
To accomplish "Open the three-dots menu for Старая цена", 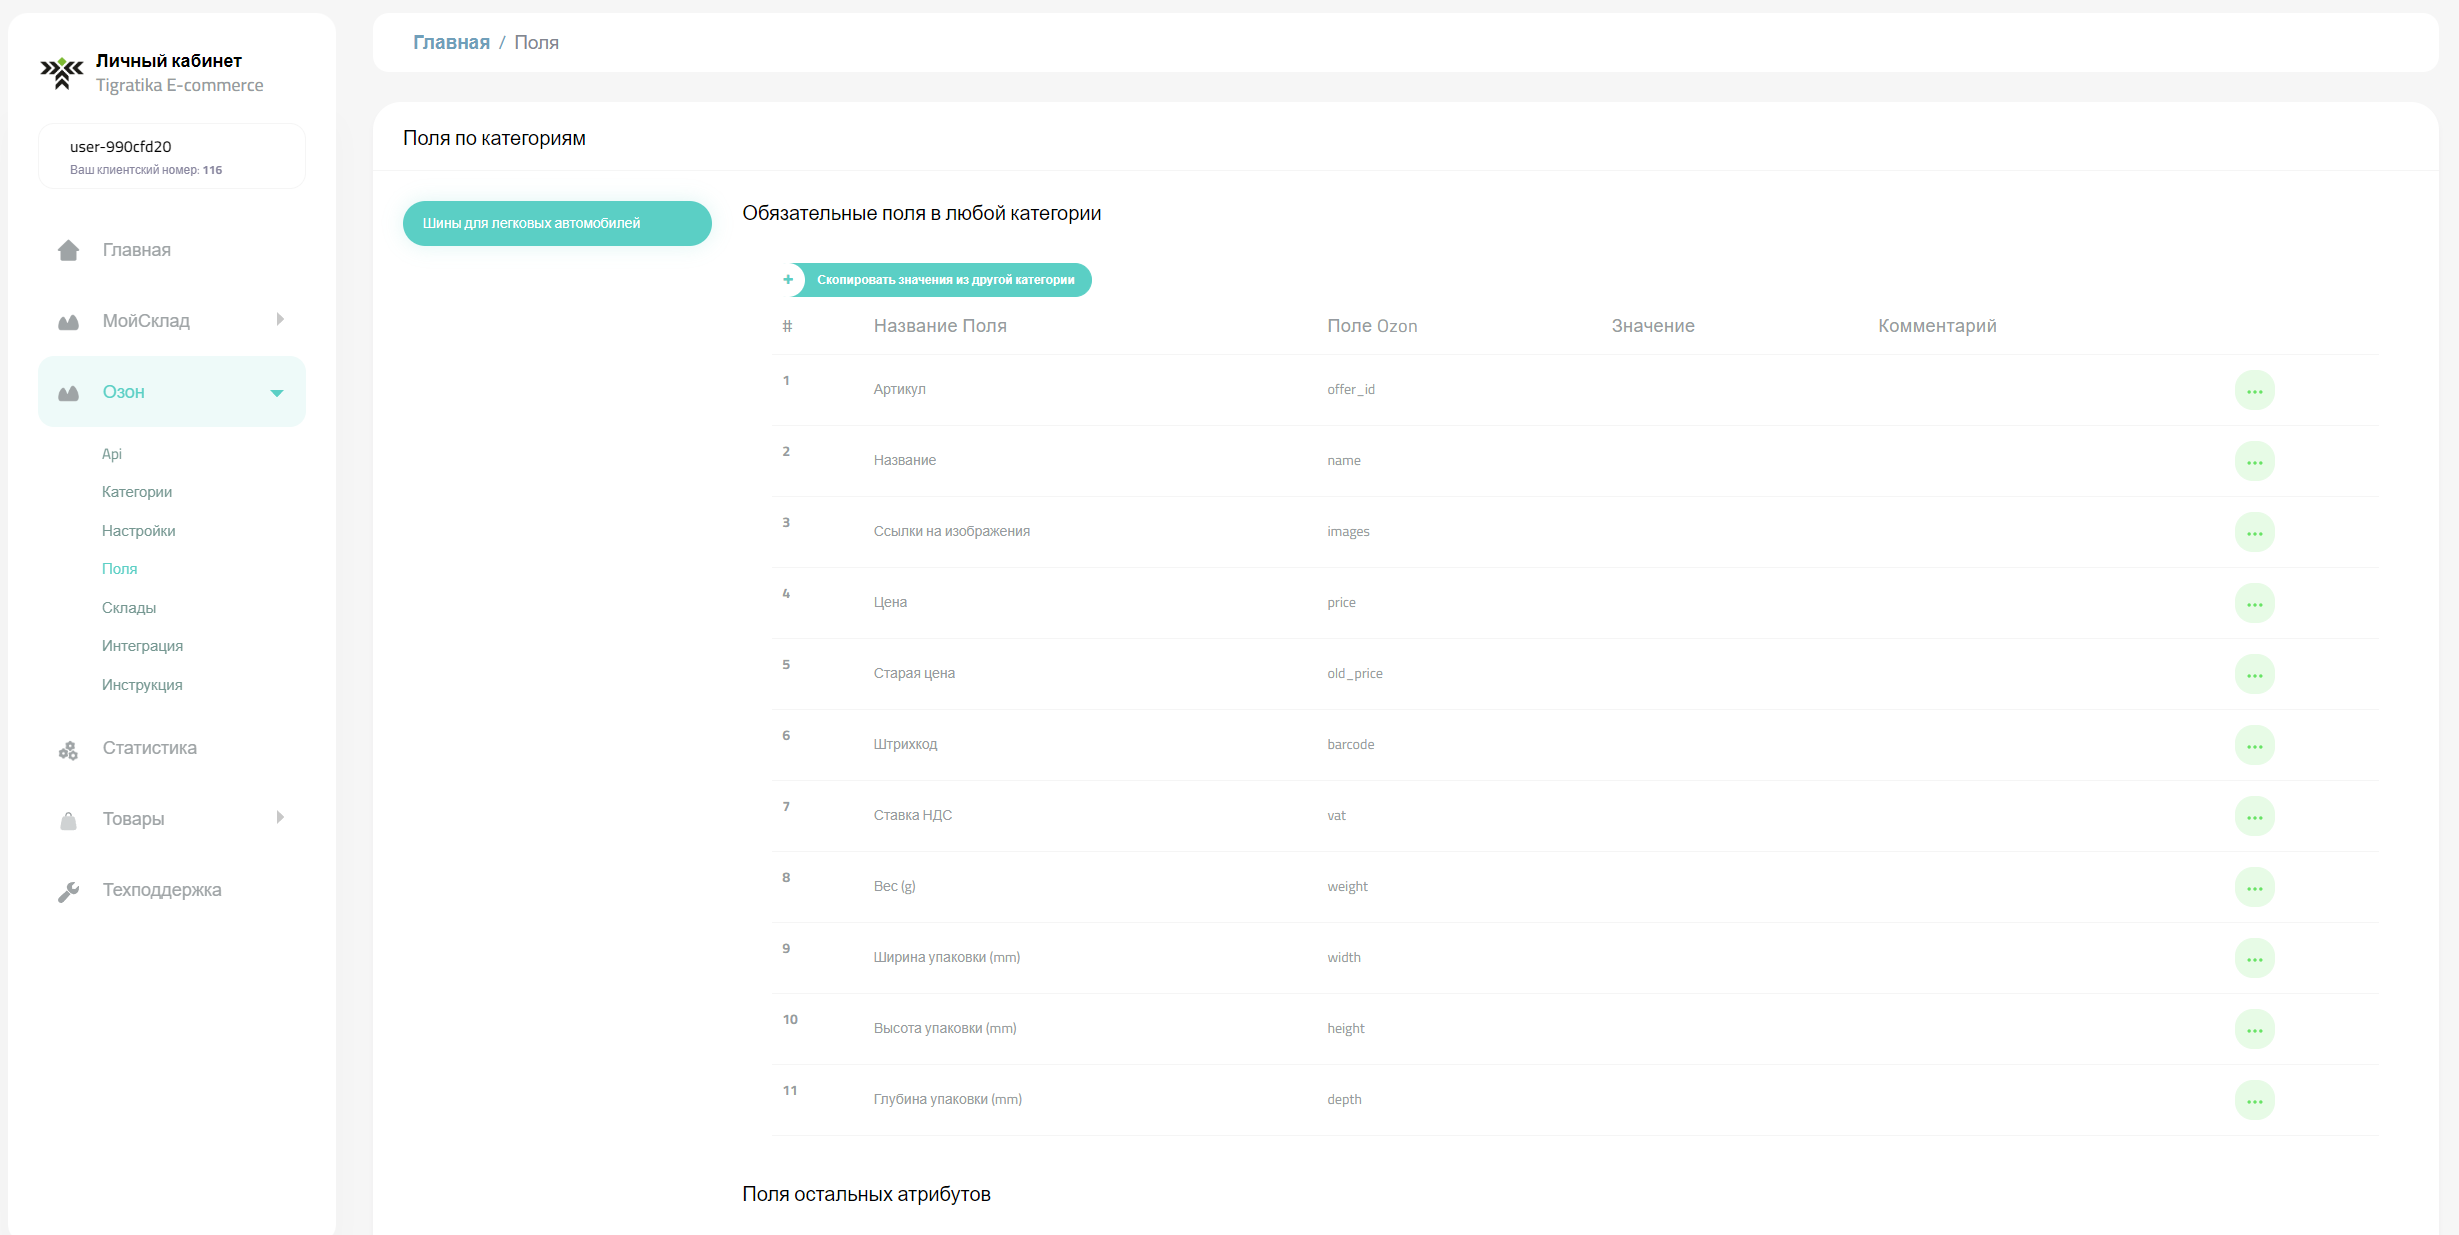I will (x=2254, y=674).
